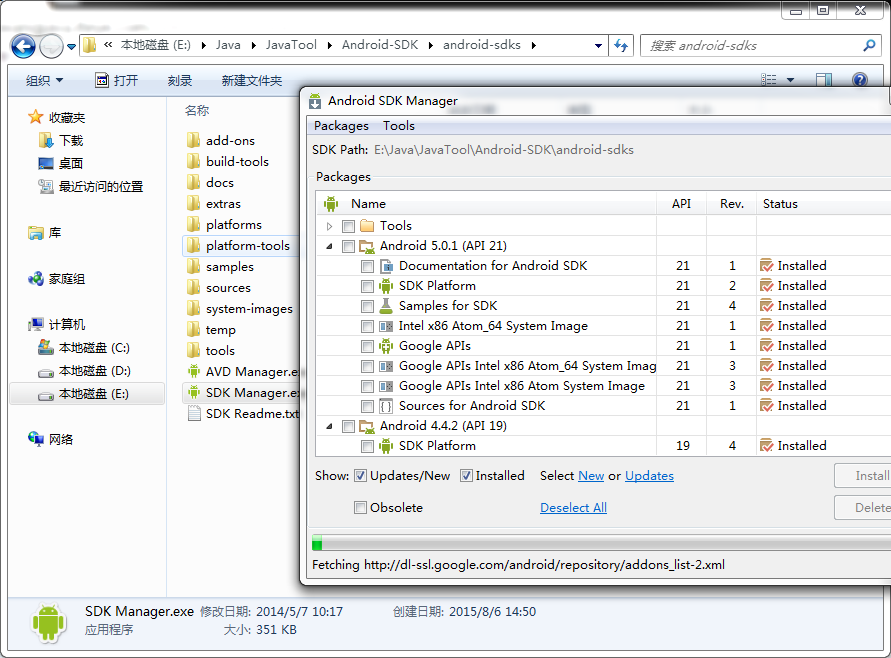Click Burn (刻录) in Explorer toolbar
This screenshot has height=658, width=891.
coord(180,81)
